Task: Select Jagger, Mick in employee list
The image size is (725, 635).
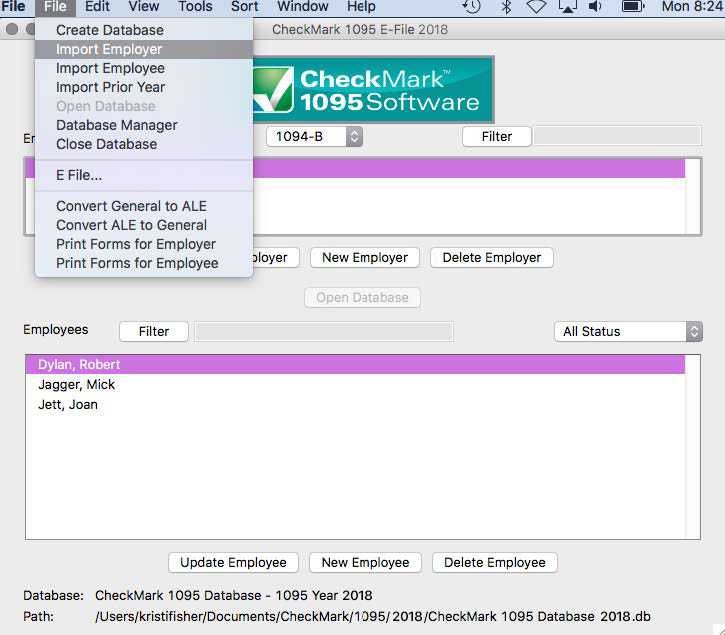Action: click(x=77, y=385)
